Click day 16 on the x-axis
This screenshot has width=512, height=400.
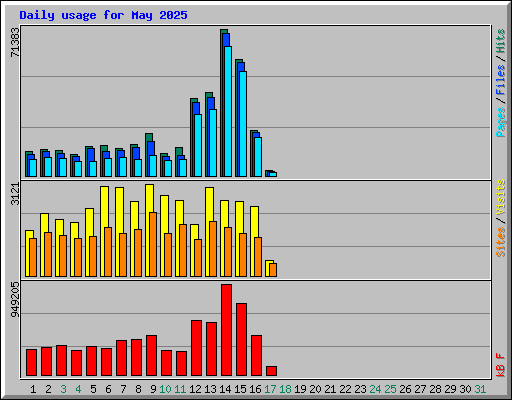click(255, 389)
